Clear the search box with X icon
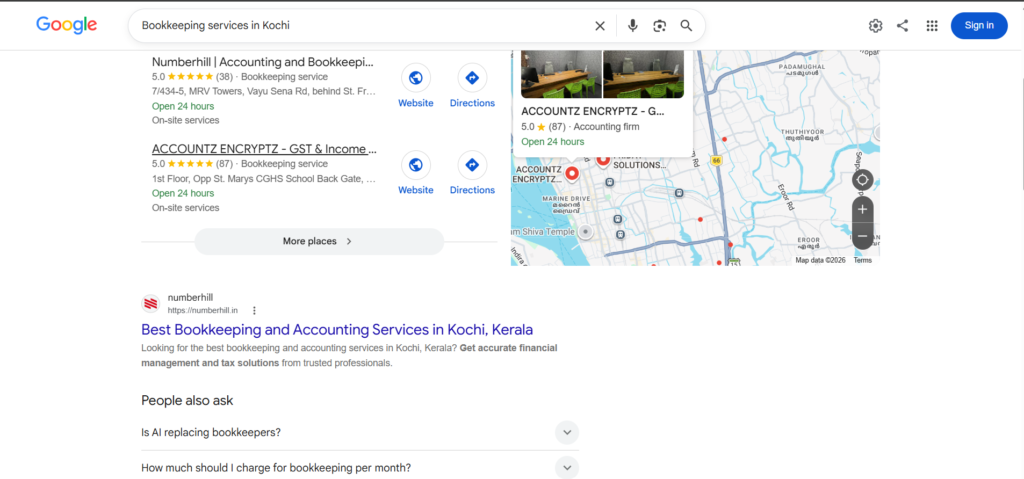This screenshot has width=1024, height=479. point(600,25)
